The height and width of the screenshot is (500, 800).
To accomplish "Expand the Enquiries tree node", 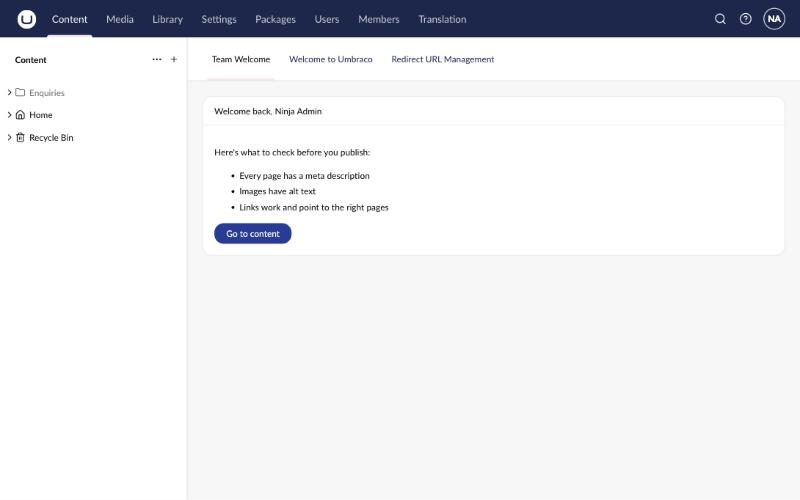I will 9,92.
